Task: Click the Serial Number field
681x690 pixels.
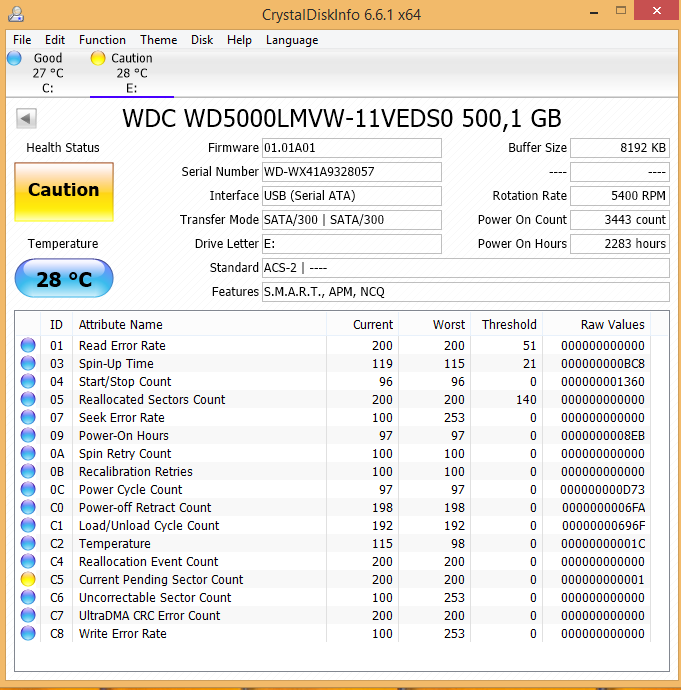Action: (351, 172)
